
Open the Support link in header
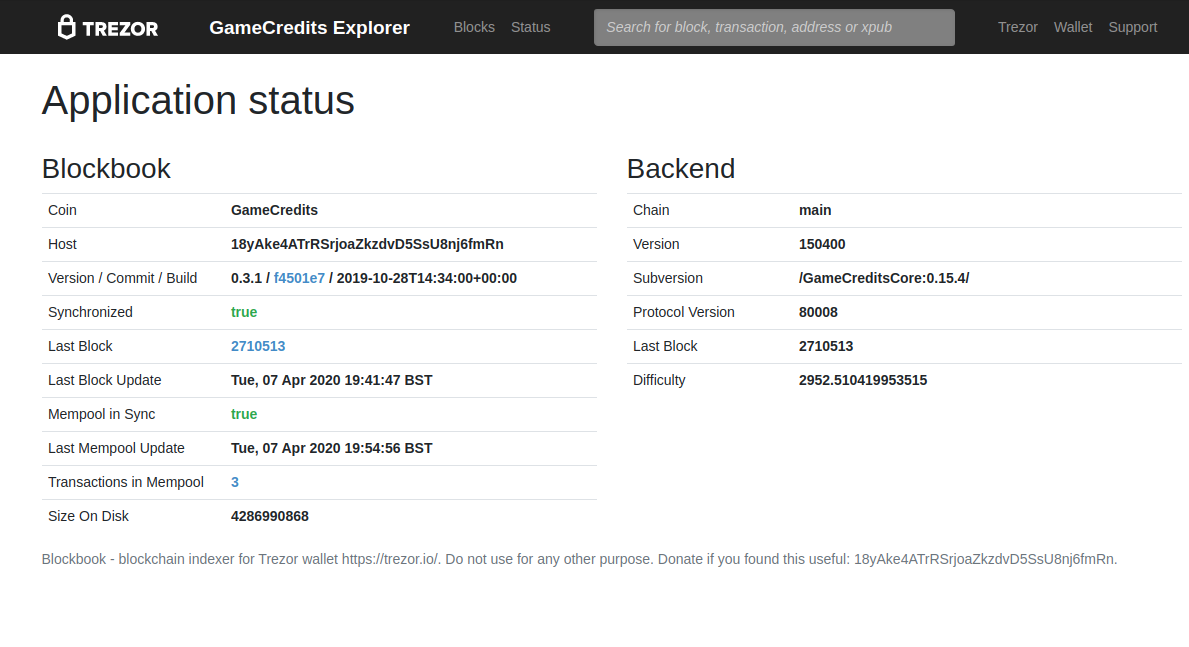1132,27
